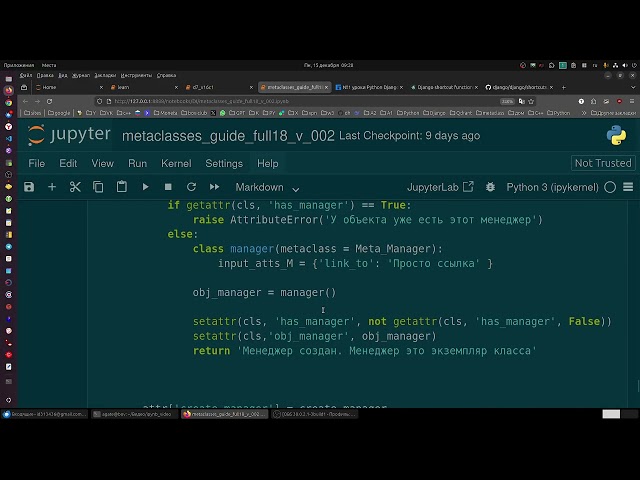Screen dimensions: 640x480
Task: Open the Firefox Справка menu
Action: coord(166,75)
